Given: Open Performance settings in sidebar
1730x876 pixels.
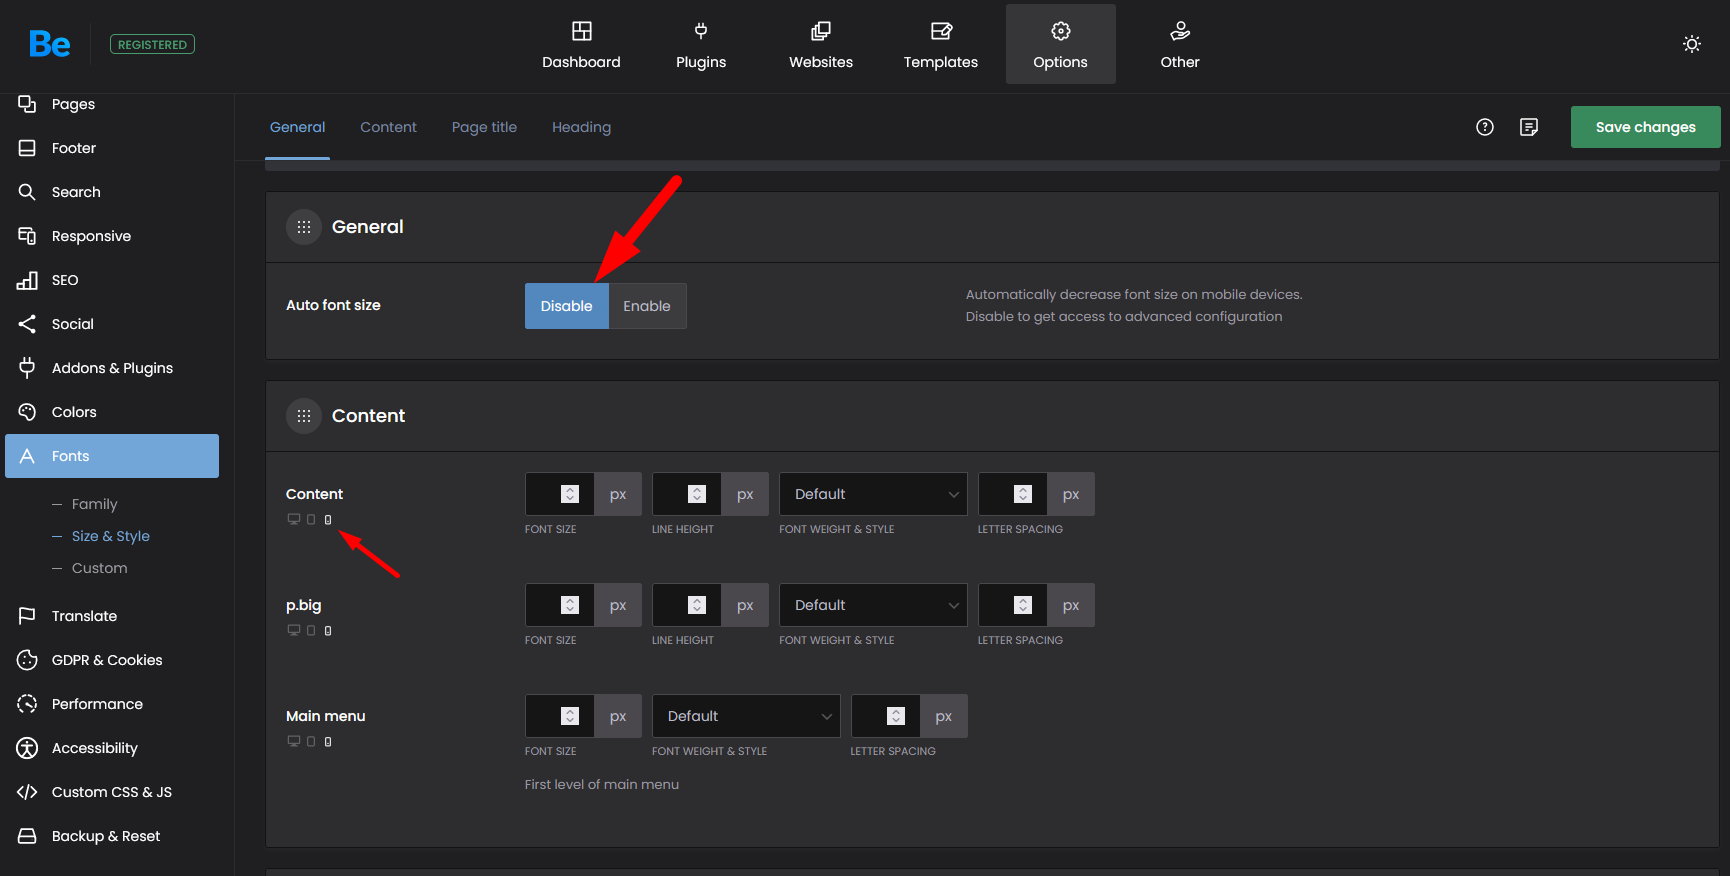Looking at the screenshot, I should [112, 704].
